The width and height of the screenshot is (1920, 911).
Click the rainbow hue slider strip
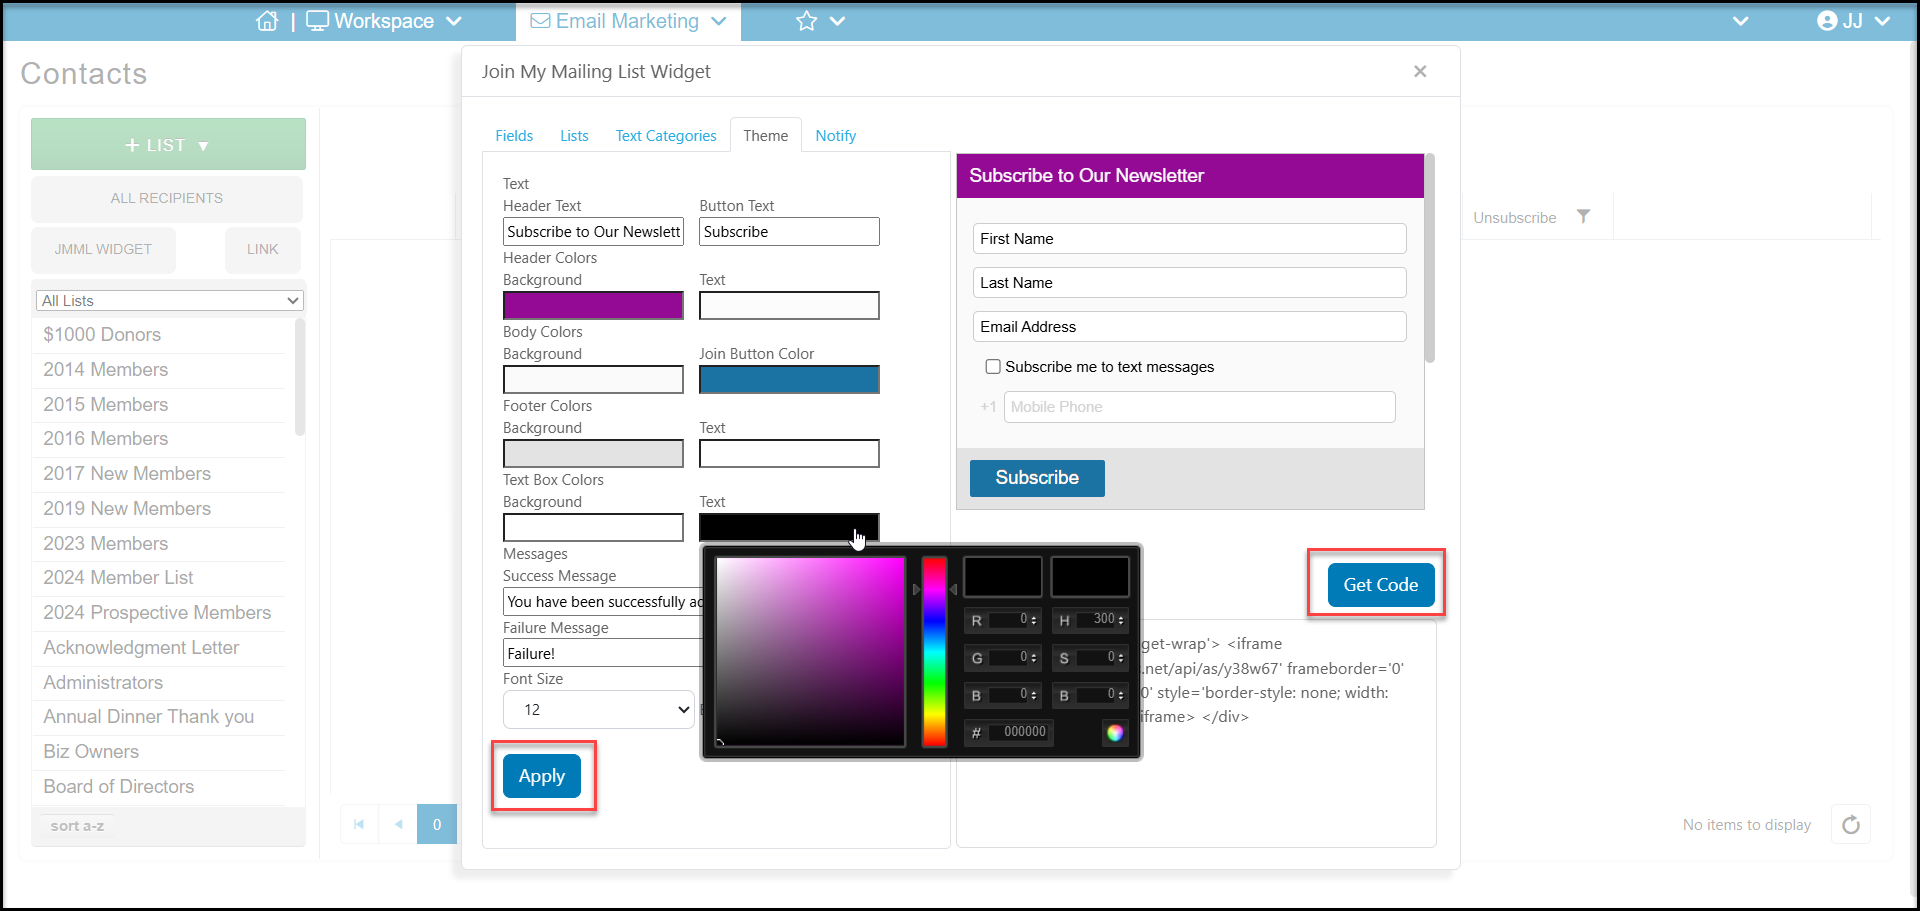[x=934, y=652]
